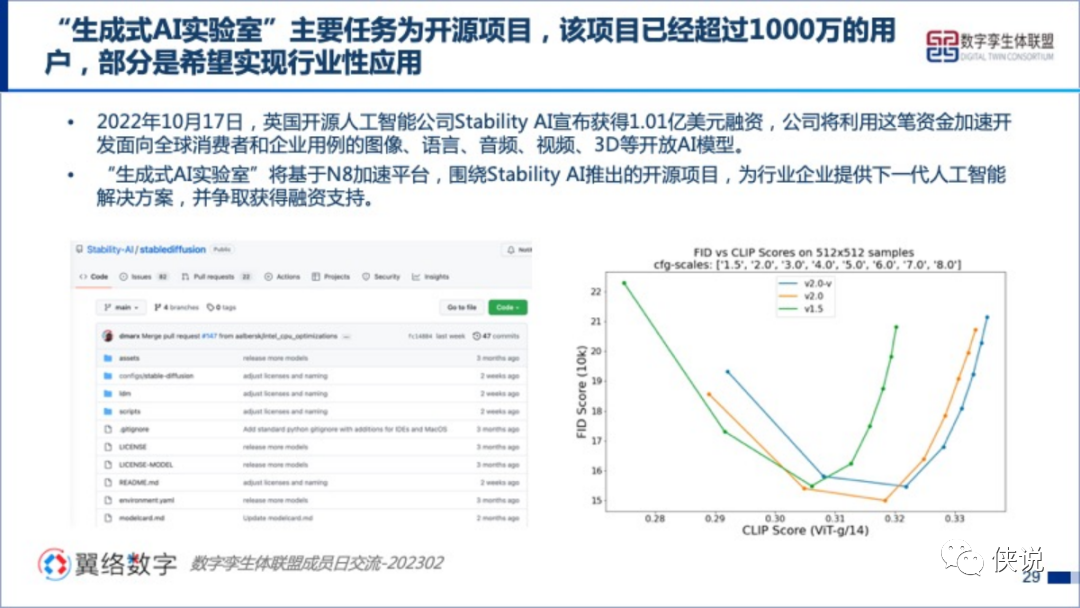Click the assets folder icon

[107, 358]
